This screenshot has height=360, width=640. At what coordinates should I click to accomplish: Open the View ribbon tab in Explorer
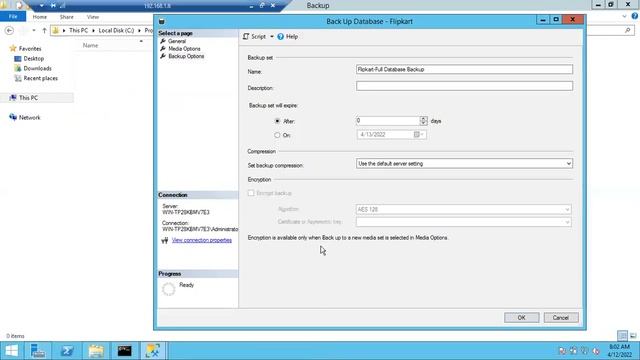[x=93, y=17]
